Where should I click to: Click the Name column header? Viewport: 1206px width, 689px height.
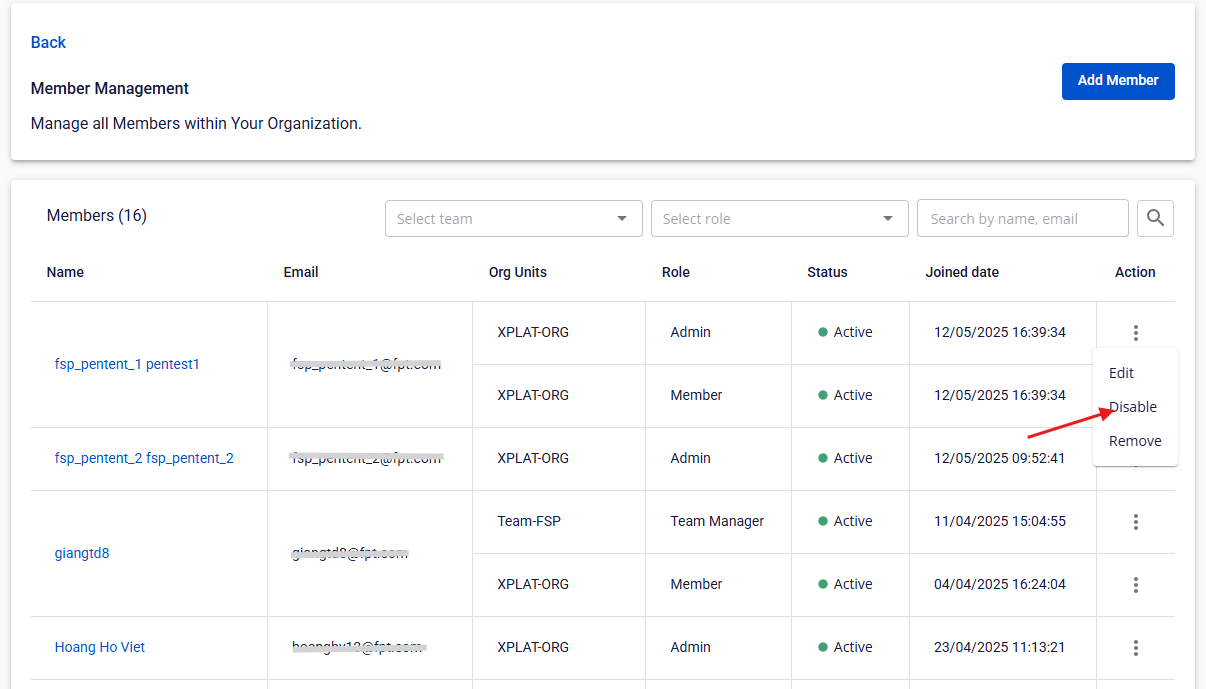[65, 272]
